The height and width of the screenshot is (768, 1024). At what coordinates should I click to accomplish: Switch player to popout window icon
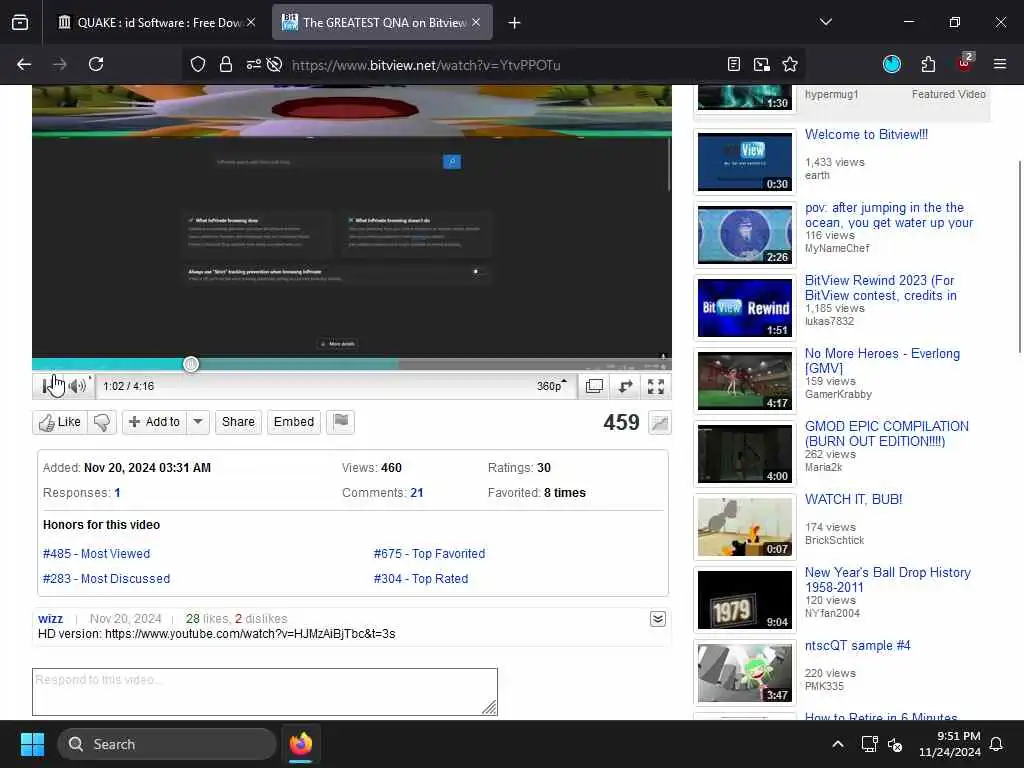[594, 386]
